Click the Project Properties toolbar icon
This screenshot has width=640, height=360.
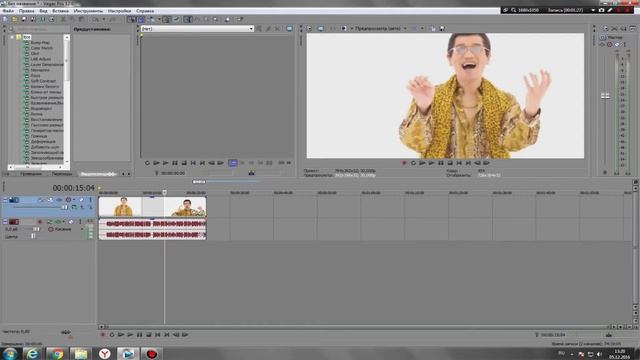point(51,19)
